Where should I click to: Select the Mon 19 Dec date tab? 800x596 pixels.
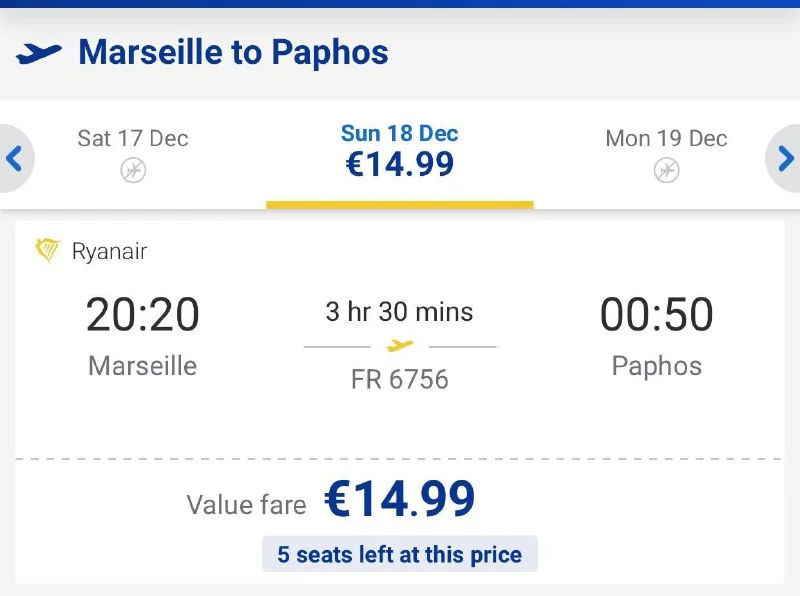[666, 153]
